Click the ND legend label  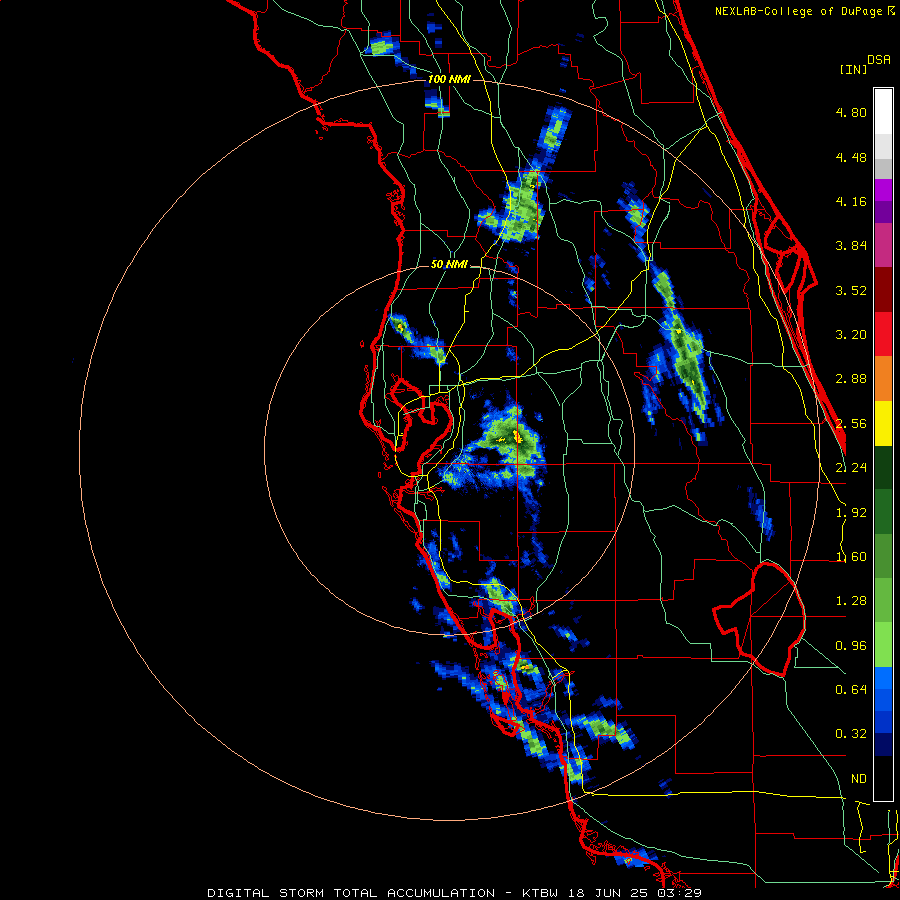click(x=859, y=779)
